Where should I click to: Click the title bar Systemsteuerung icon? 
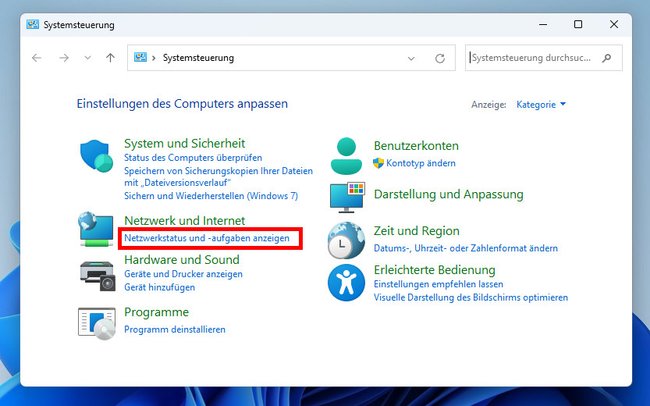[x=32, y=24]
